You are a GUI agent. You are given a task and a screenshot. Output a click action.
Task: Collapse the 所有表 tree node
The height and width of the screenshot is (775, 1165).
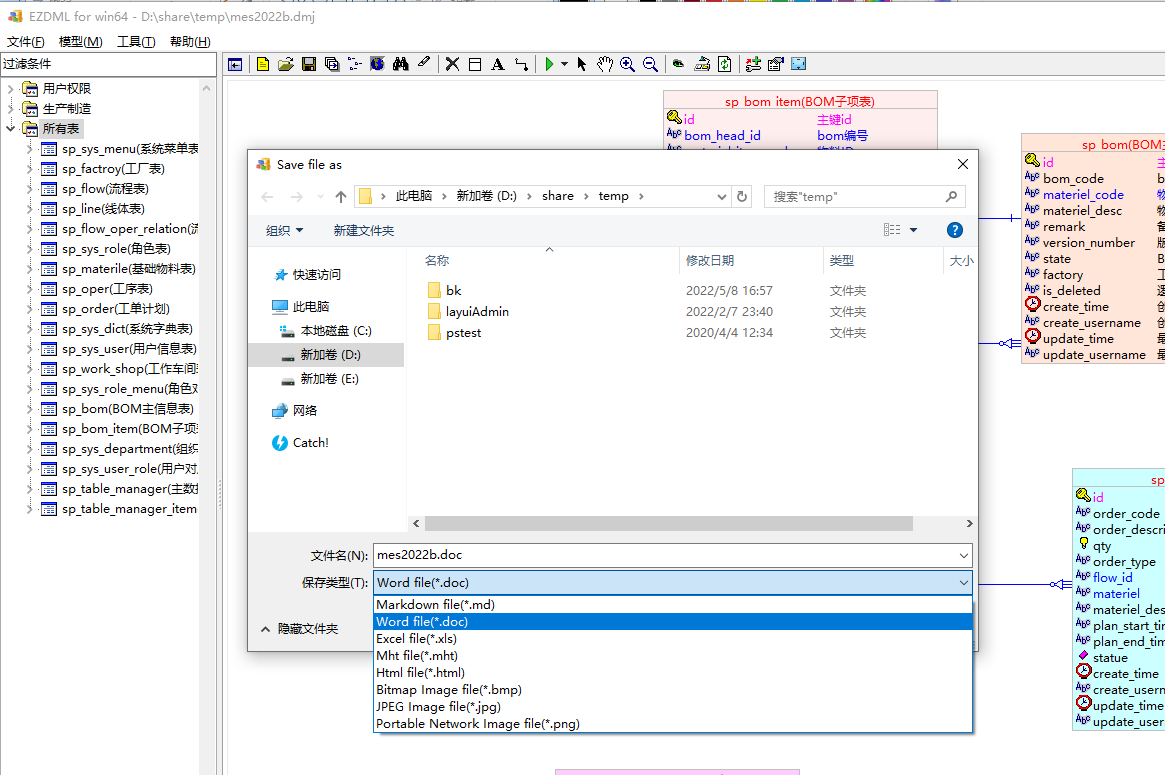[10, 129]
